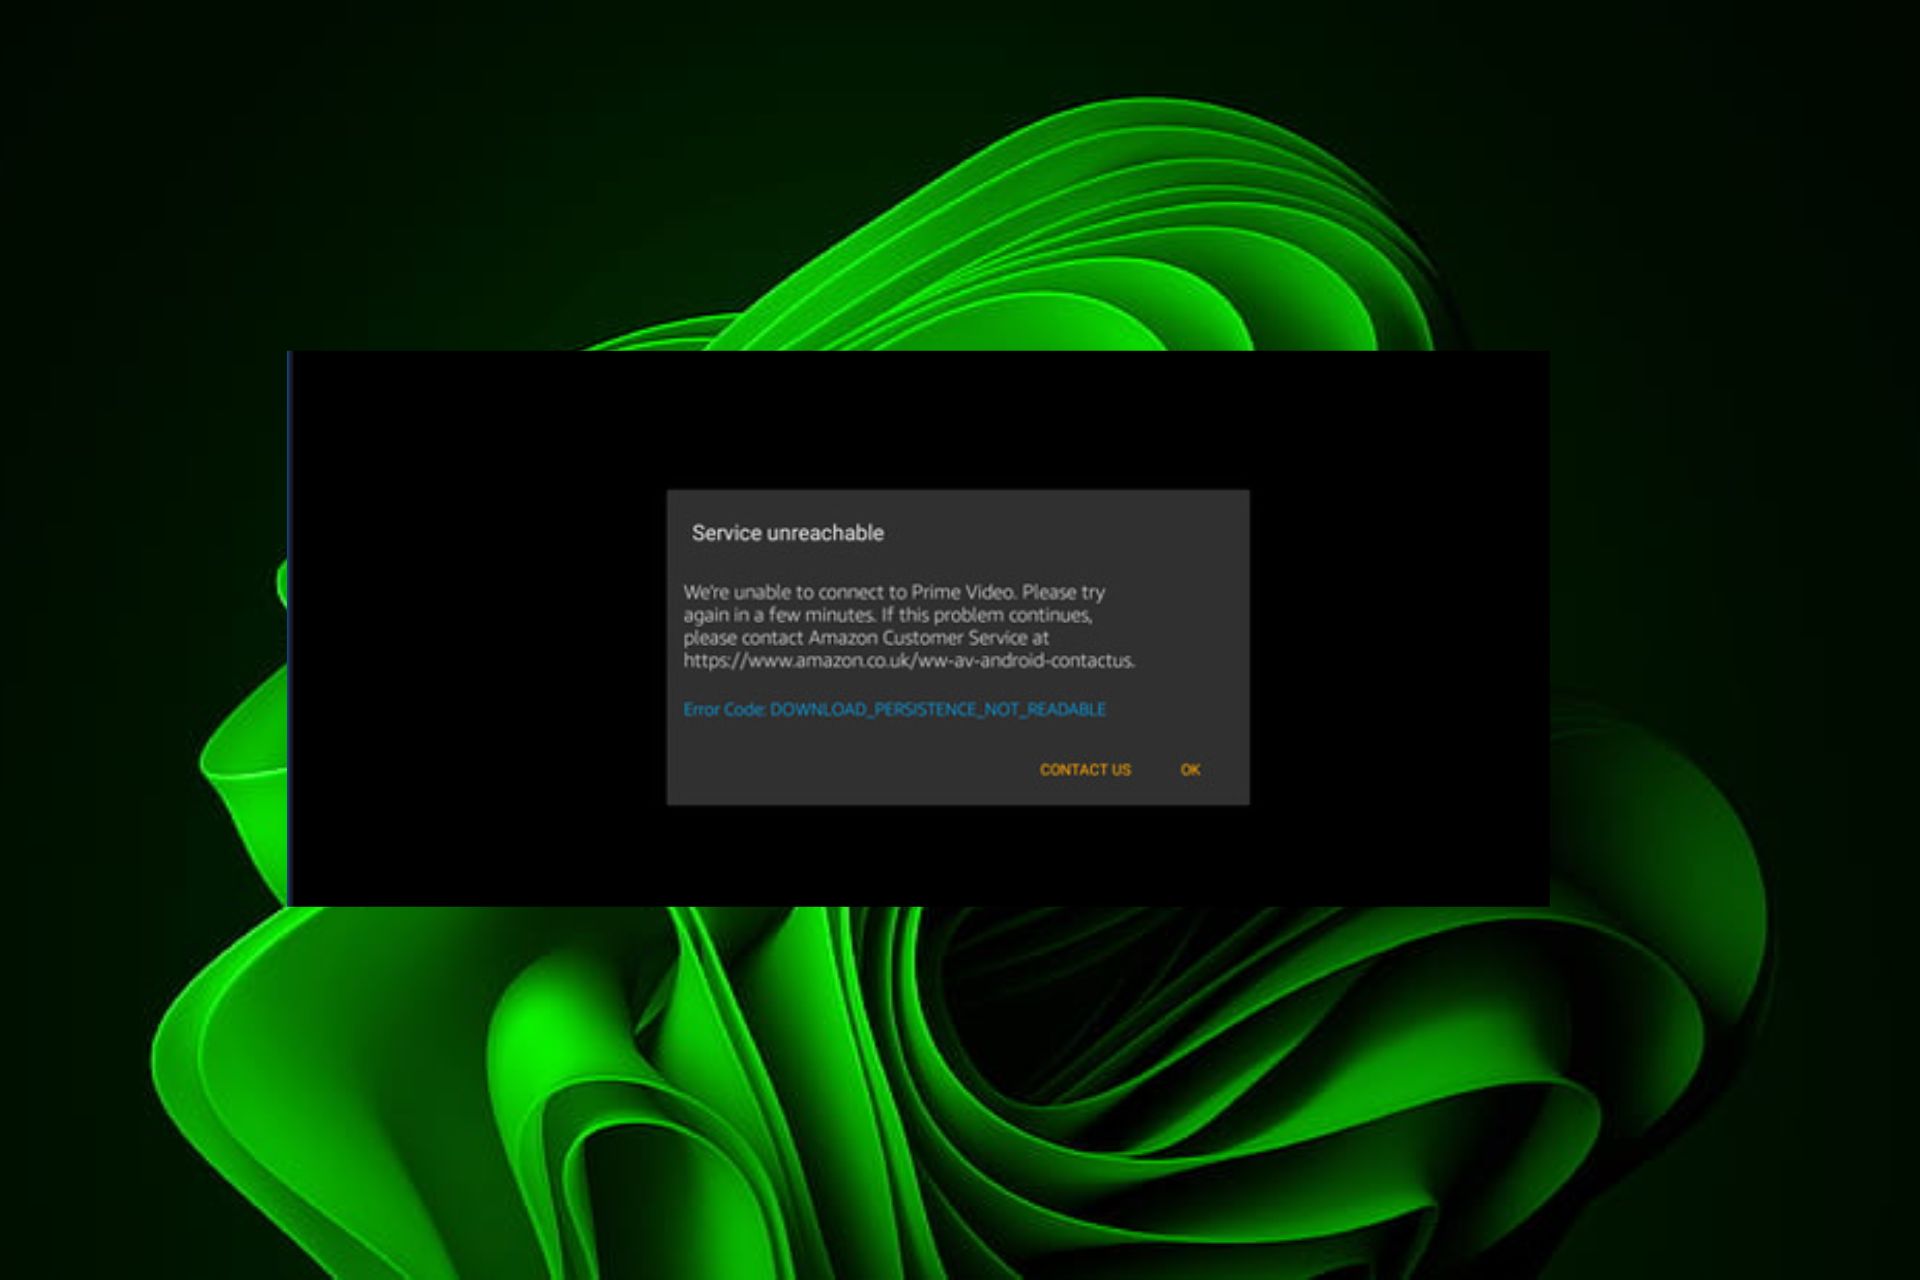Select the CONTACT US button
The width and height of the screenshot is (1920, 1280).
click(x=1085, y=769)
